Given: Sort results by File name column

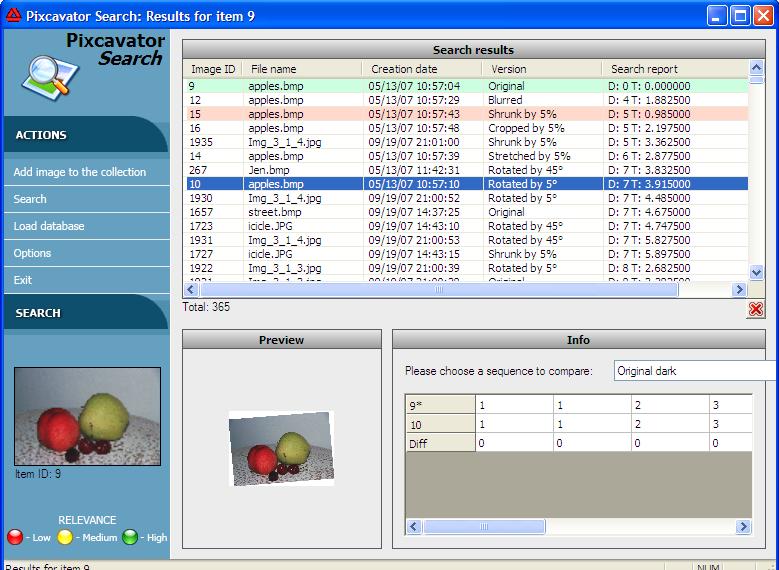Looking at the screenshot, I should pos(303,69).
